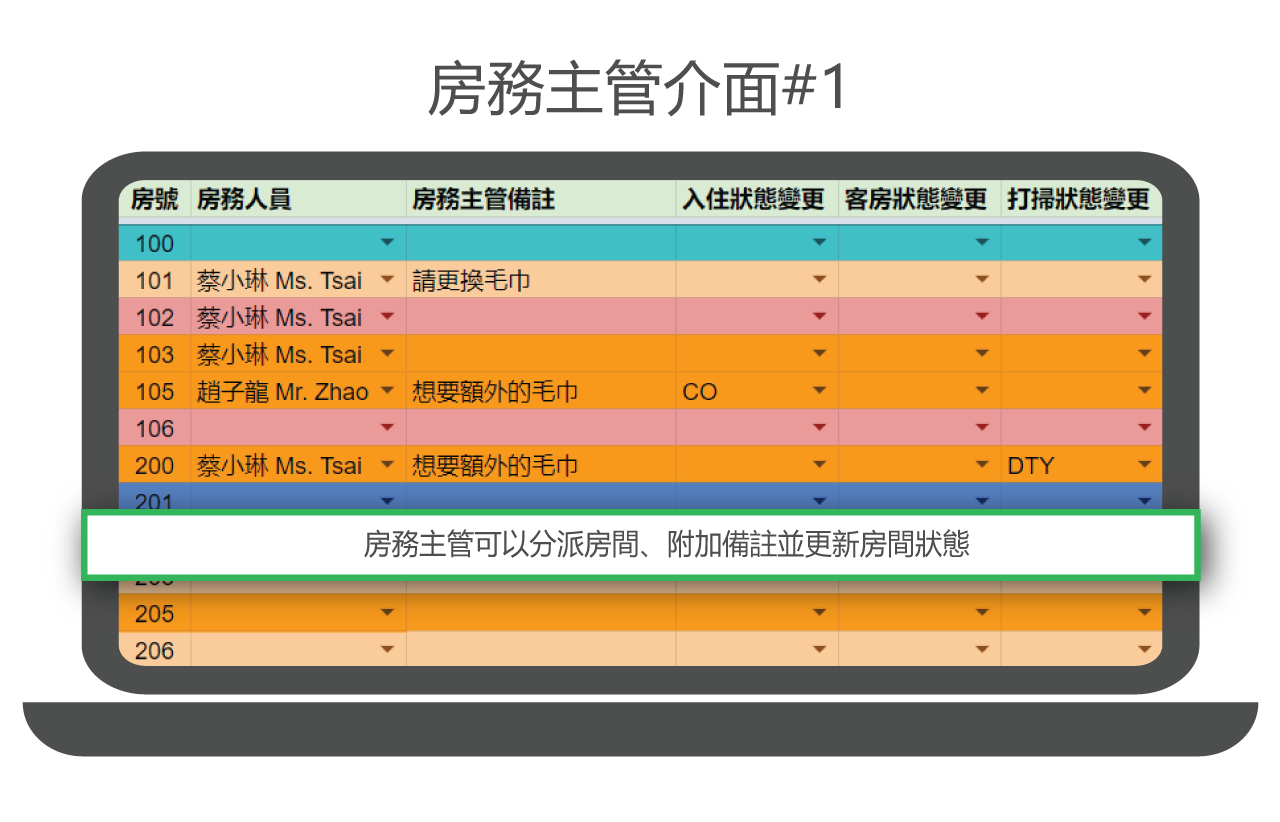Open 客房狀態變更 dropdown for room 100

pyautogui.click(x=982, y=243)
